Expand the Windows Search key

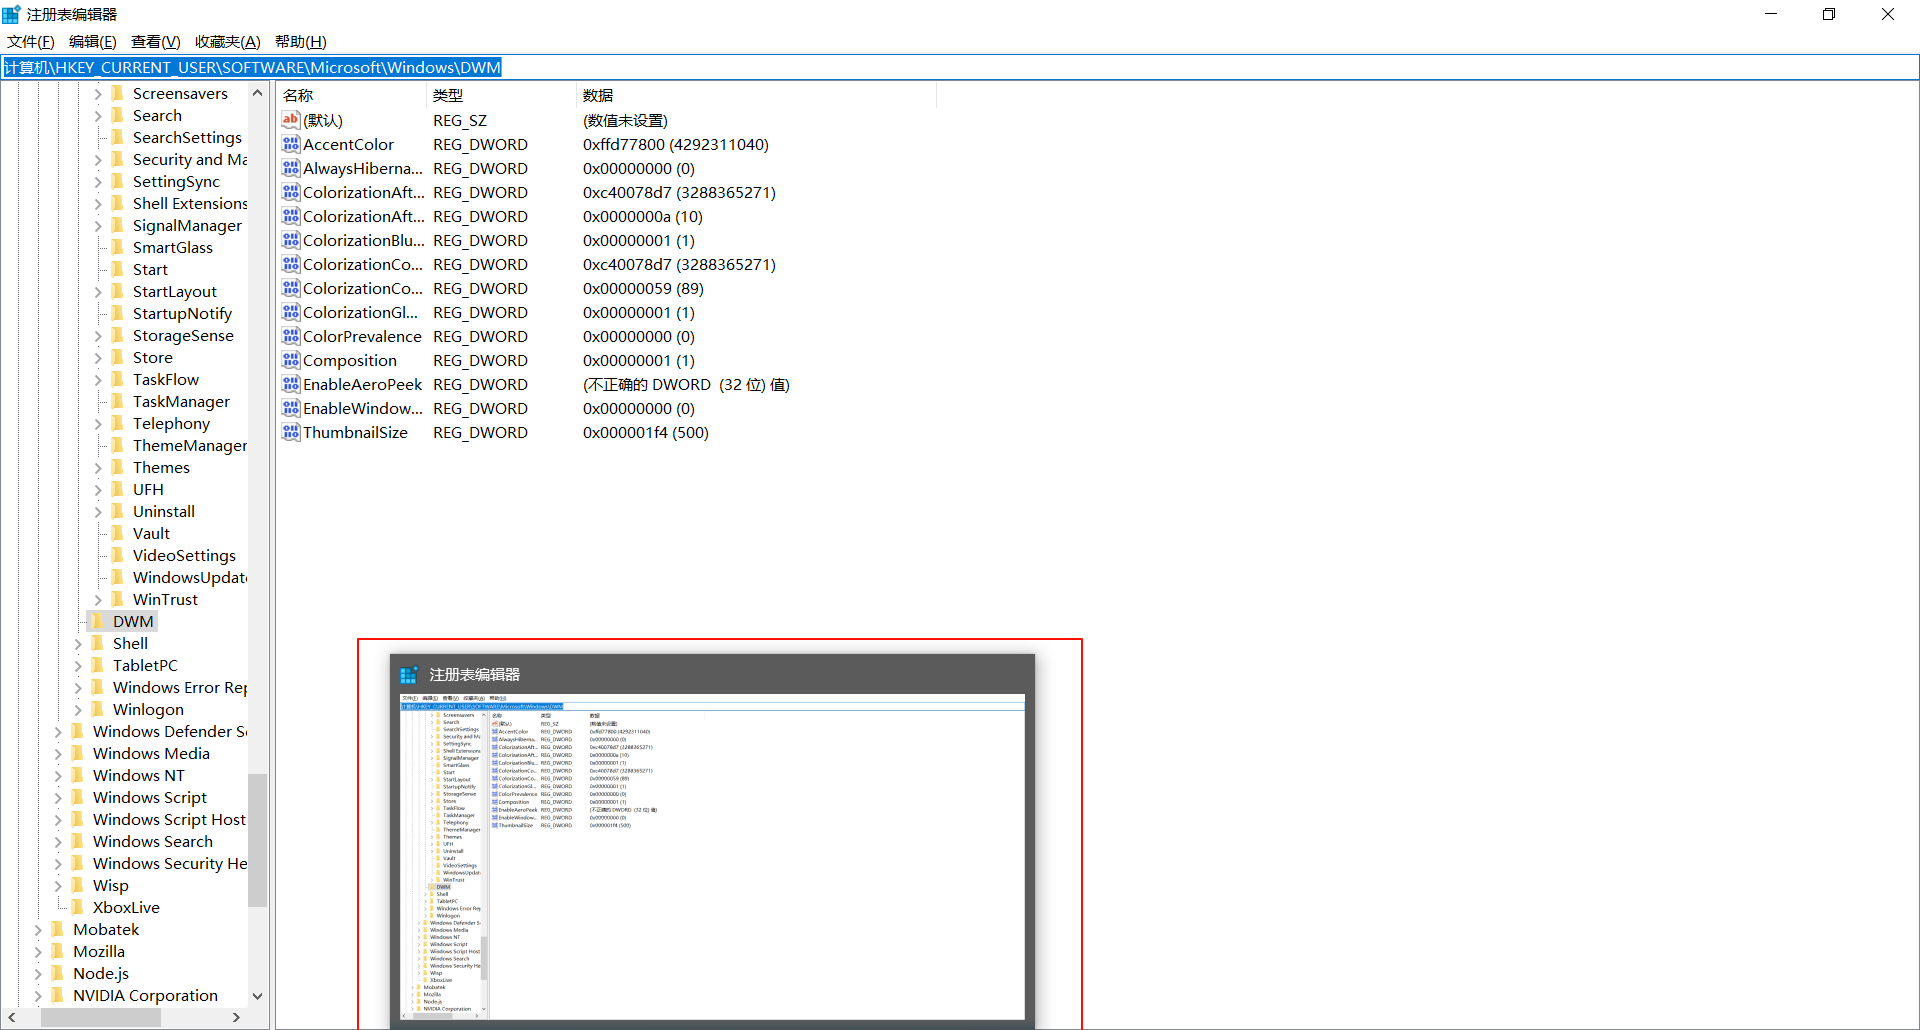click(58, 842)
